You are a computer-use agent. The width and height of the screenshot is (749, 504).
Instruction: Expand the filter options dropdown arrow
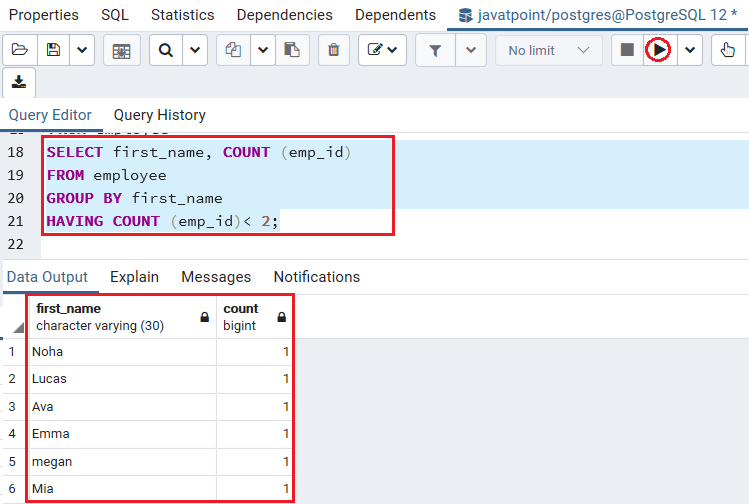pyautogui.click(x=471, y=50)
